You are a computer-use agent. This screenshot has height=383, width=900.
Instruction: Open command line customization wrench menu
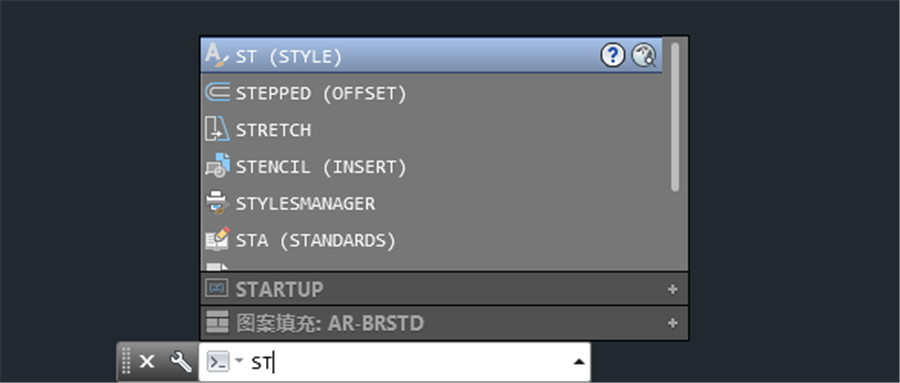(181, 362)
